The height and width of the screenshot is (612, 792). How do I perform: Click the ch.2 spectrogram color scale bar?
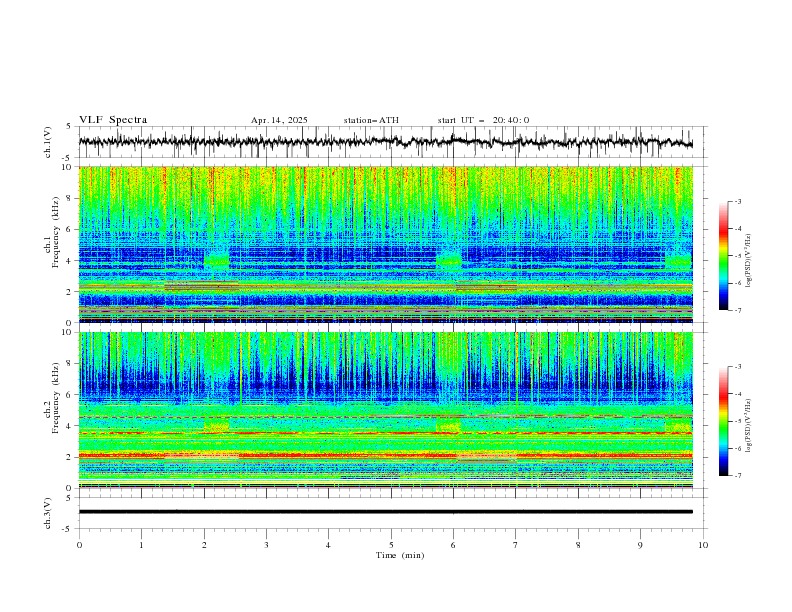723,421
